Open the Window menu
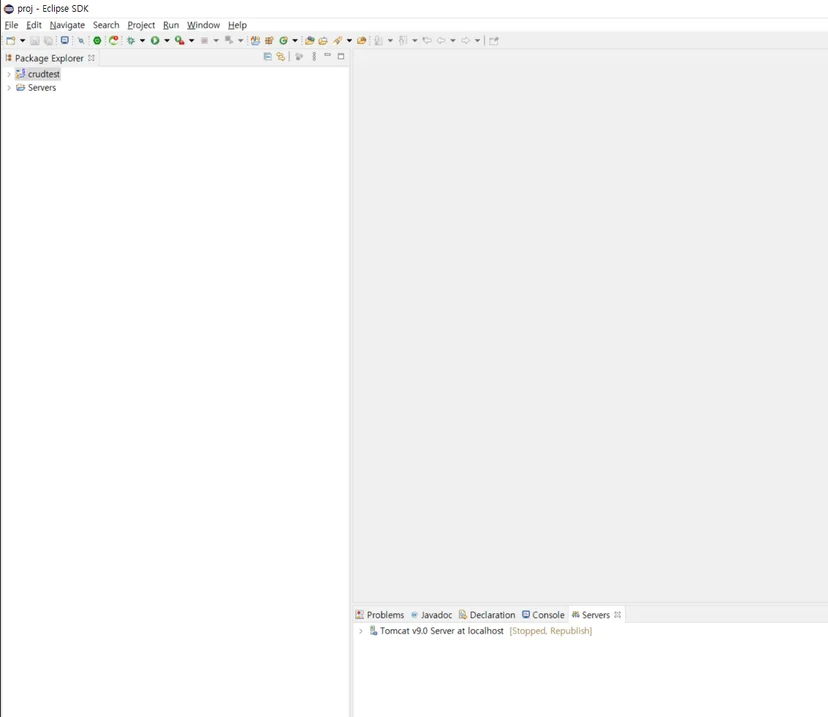 203,25
